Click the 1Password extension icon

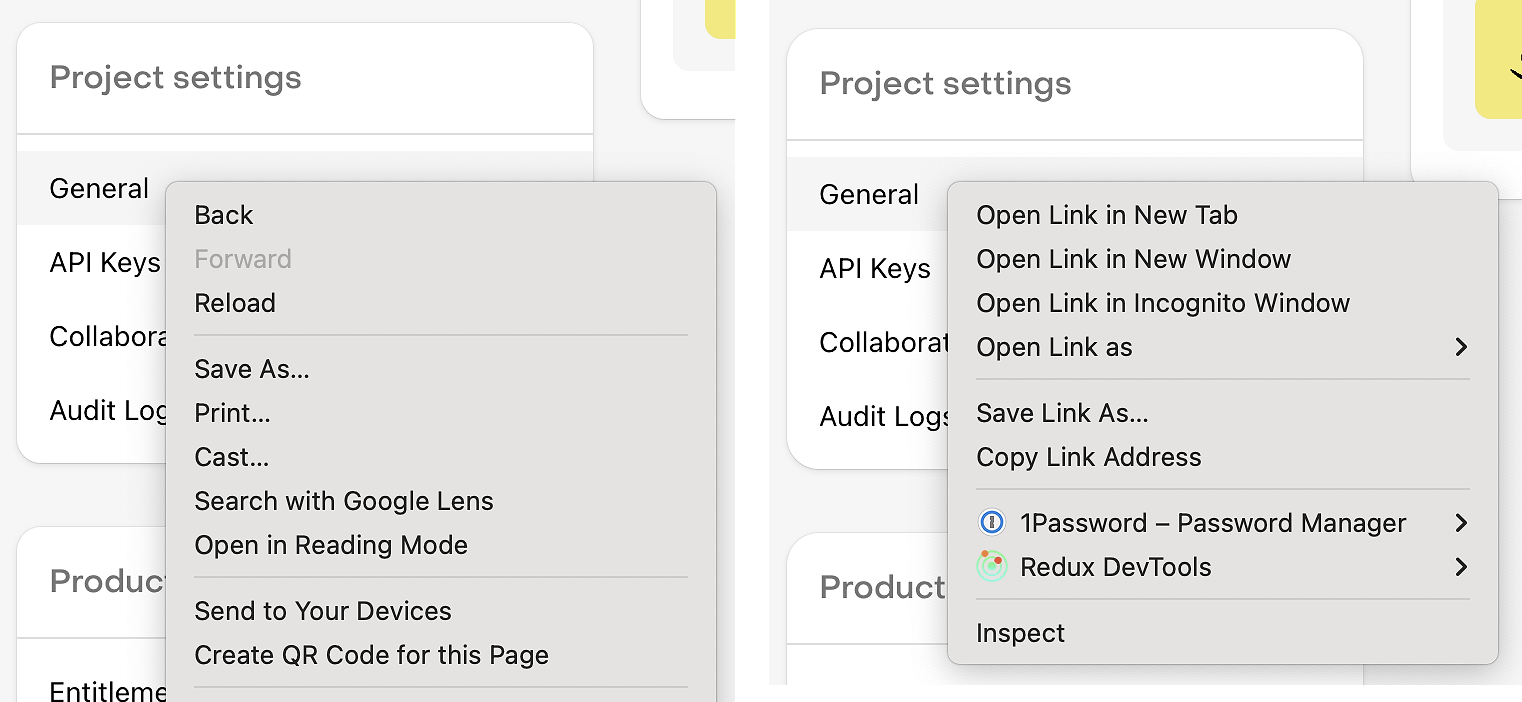click(991, 523)
